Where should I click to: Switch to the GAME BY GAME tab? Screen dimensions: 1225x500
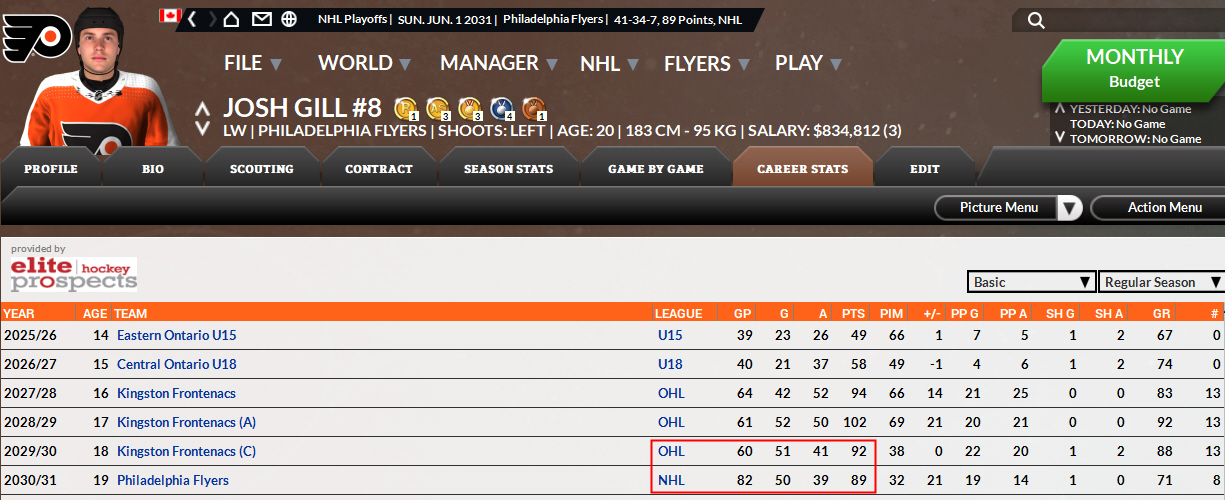(x=656, y=169)
